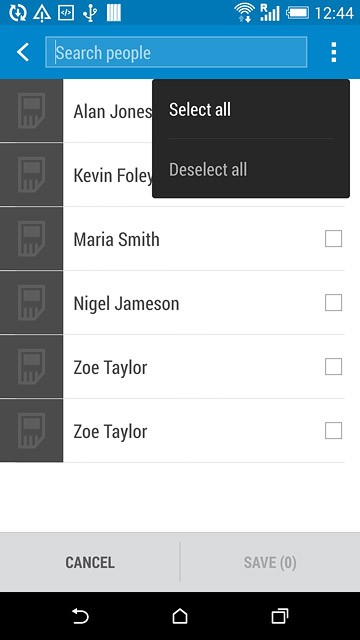
Task: Focus the Search people field
Action: pyautogui.click(x=176, y=52)
